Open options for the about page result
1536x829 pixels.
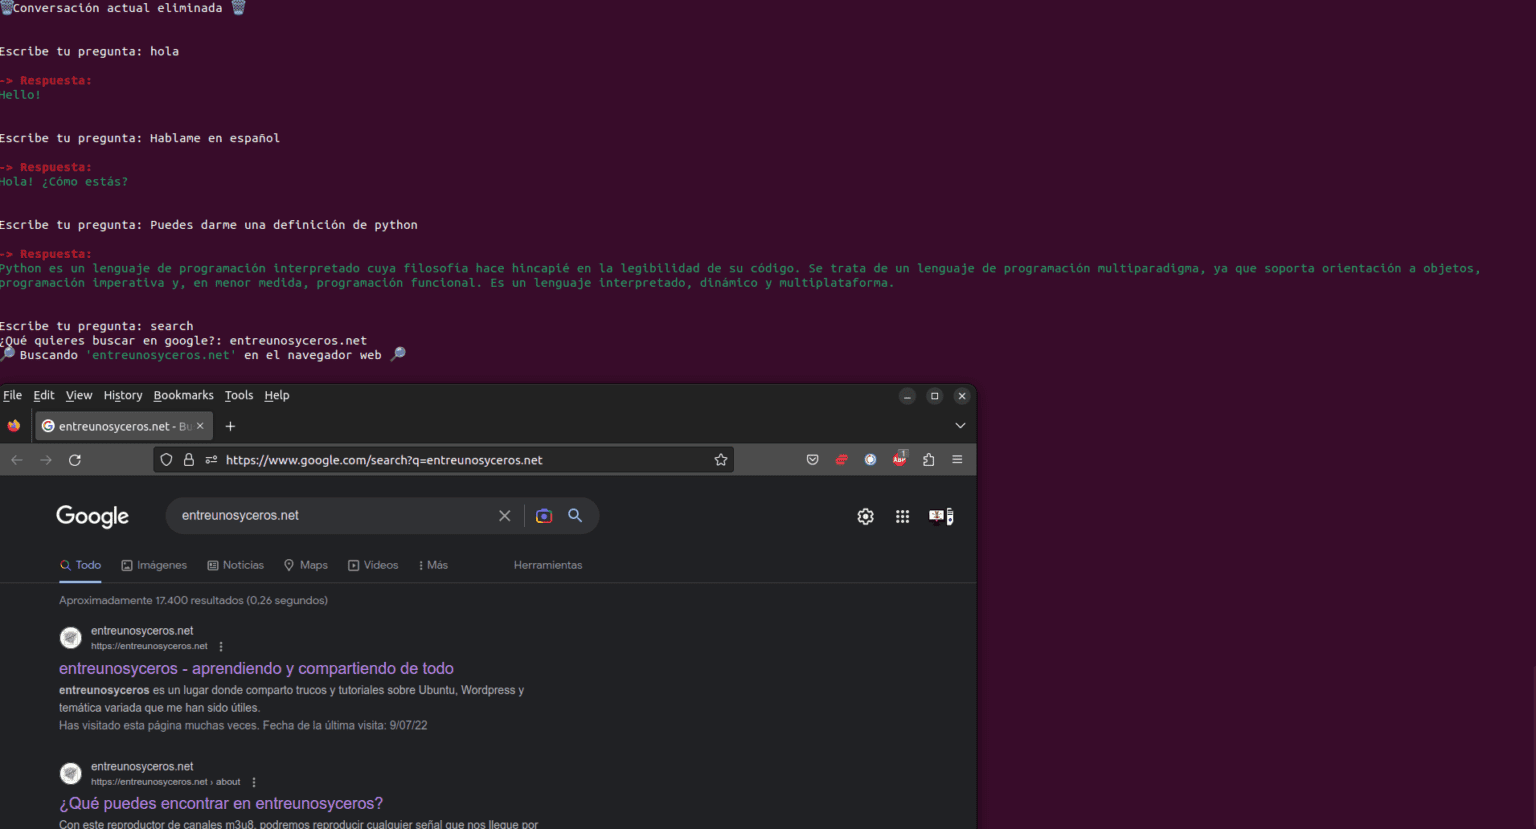click(x=254, y=782)
